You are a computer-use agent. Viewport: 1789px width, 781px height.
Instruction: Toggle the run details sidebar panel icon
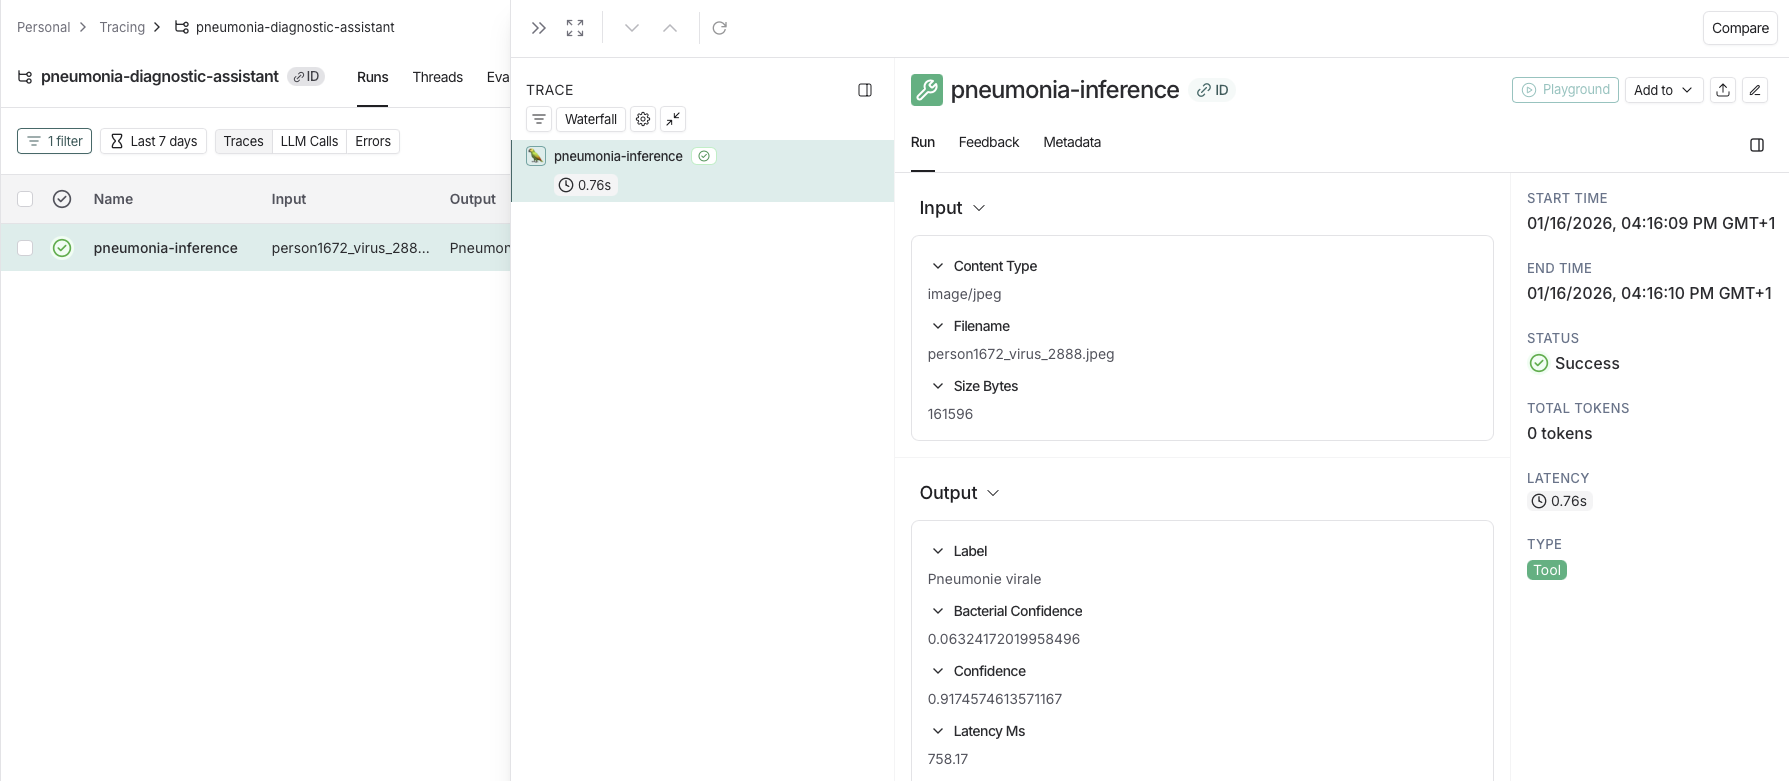(x=1757, y=145)
